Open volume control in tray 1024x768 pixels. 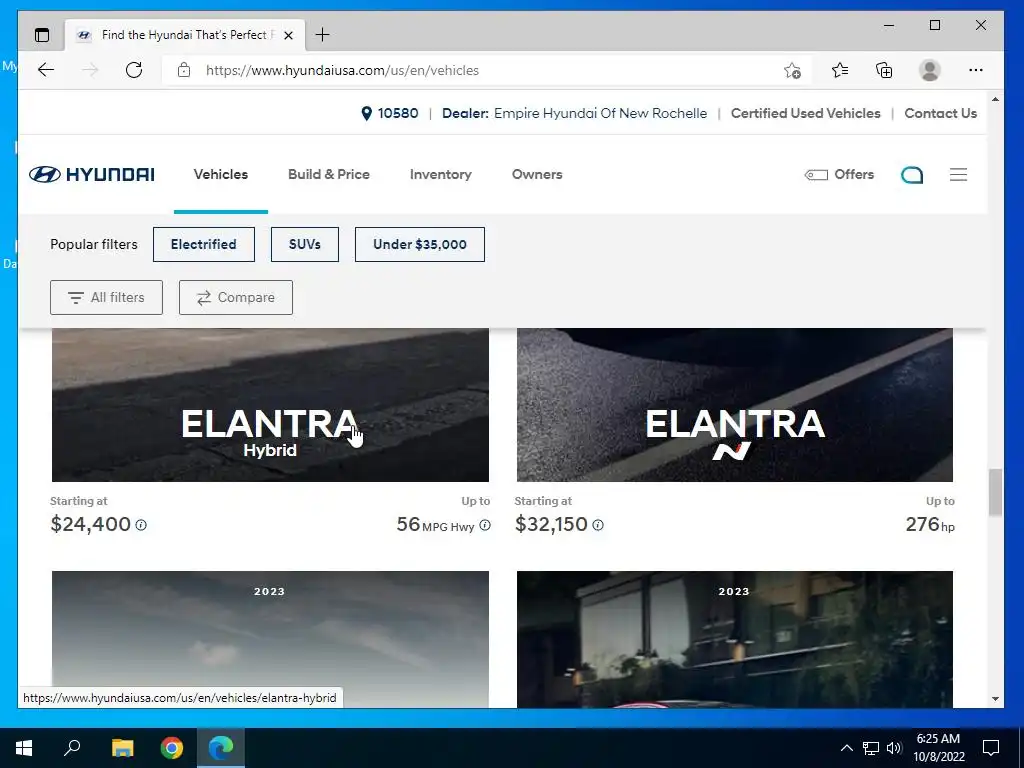894,748
